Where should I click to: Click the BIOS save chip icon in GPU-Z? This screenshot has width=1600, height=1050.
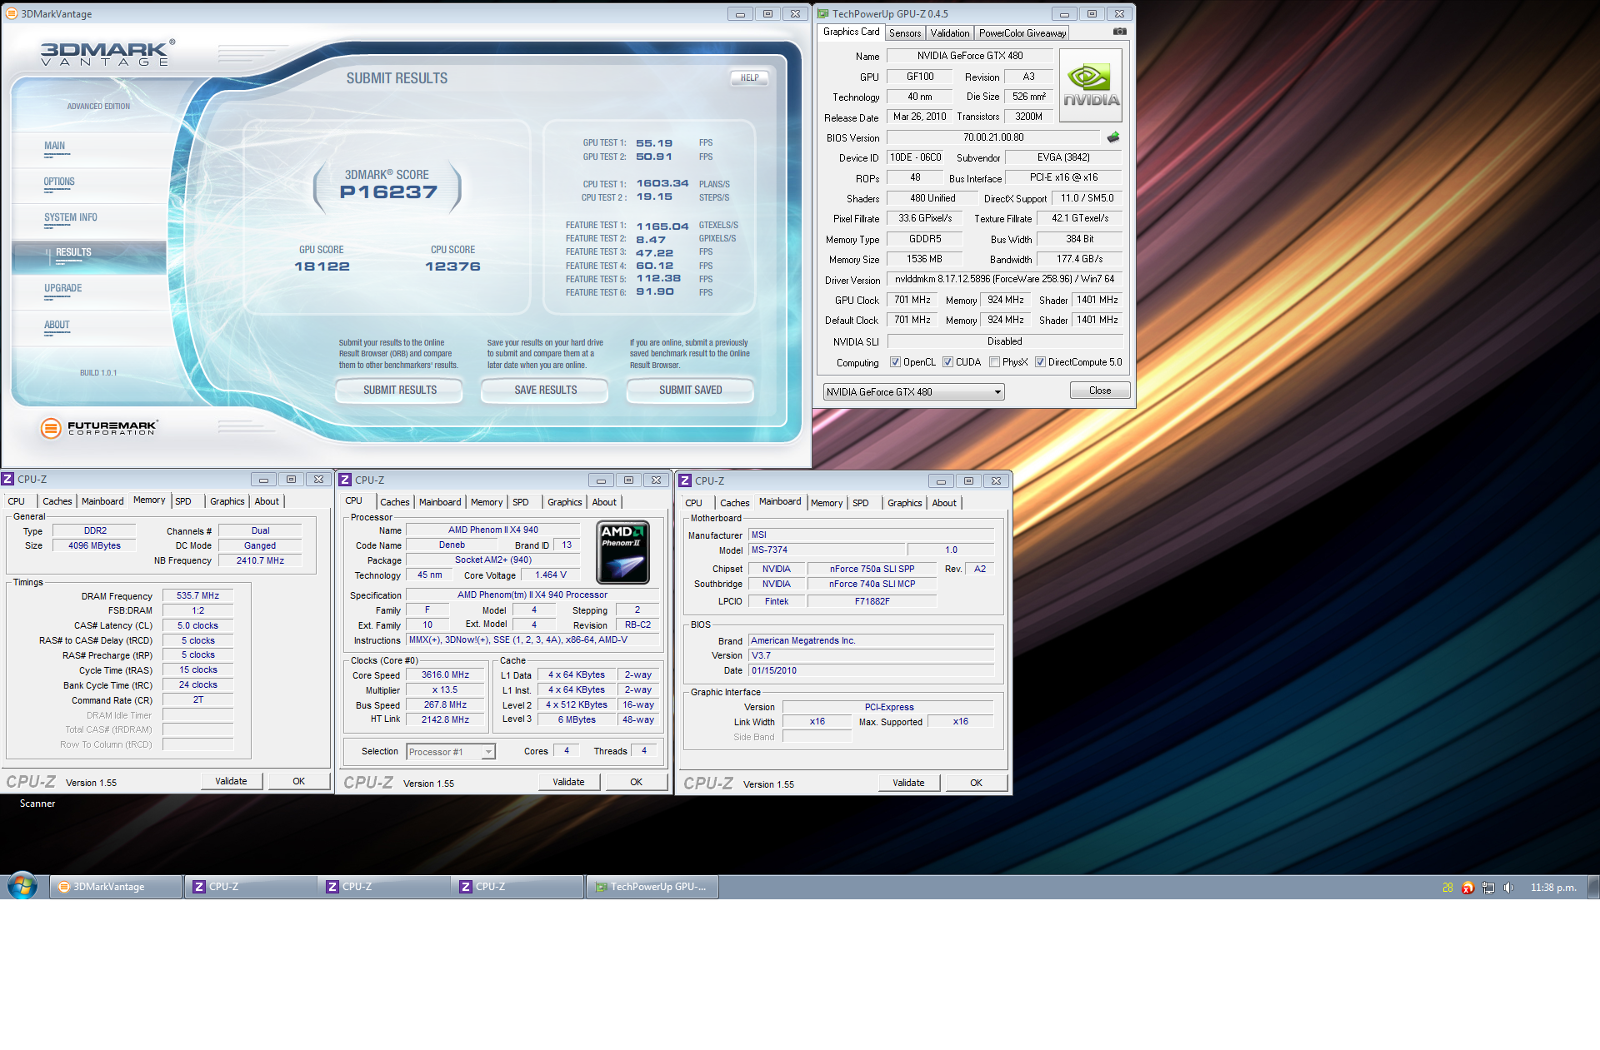click(x=1113, y=137)
